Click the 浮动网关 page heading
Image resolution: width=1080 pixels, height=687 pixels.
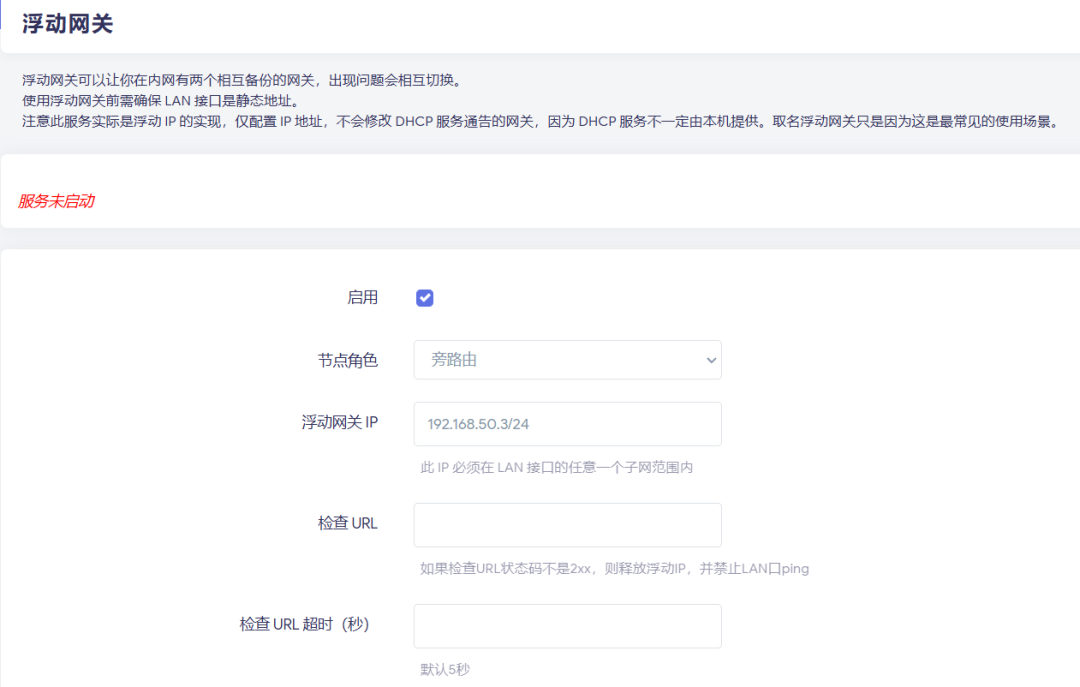click(x=67, y=25)
